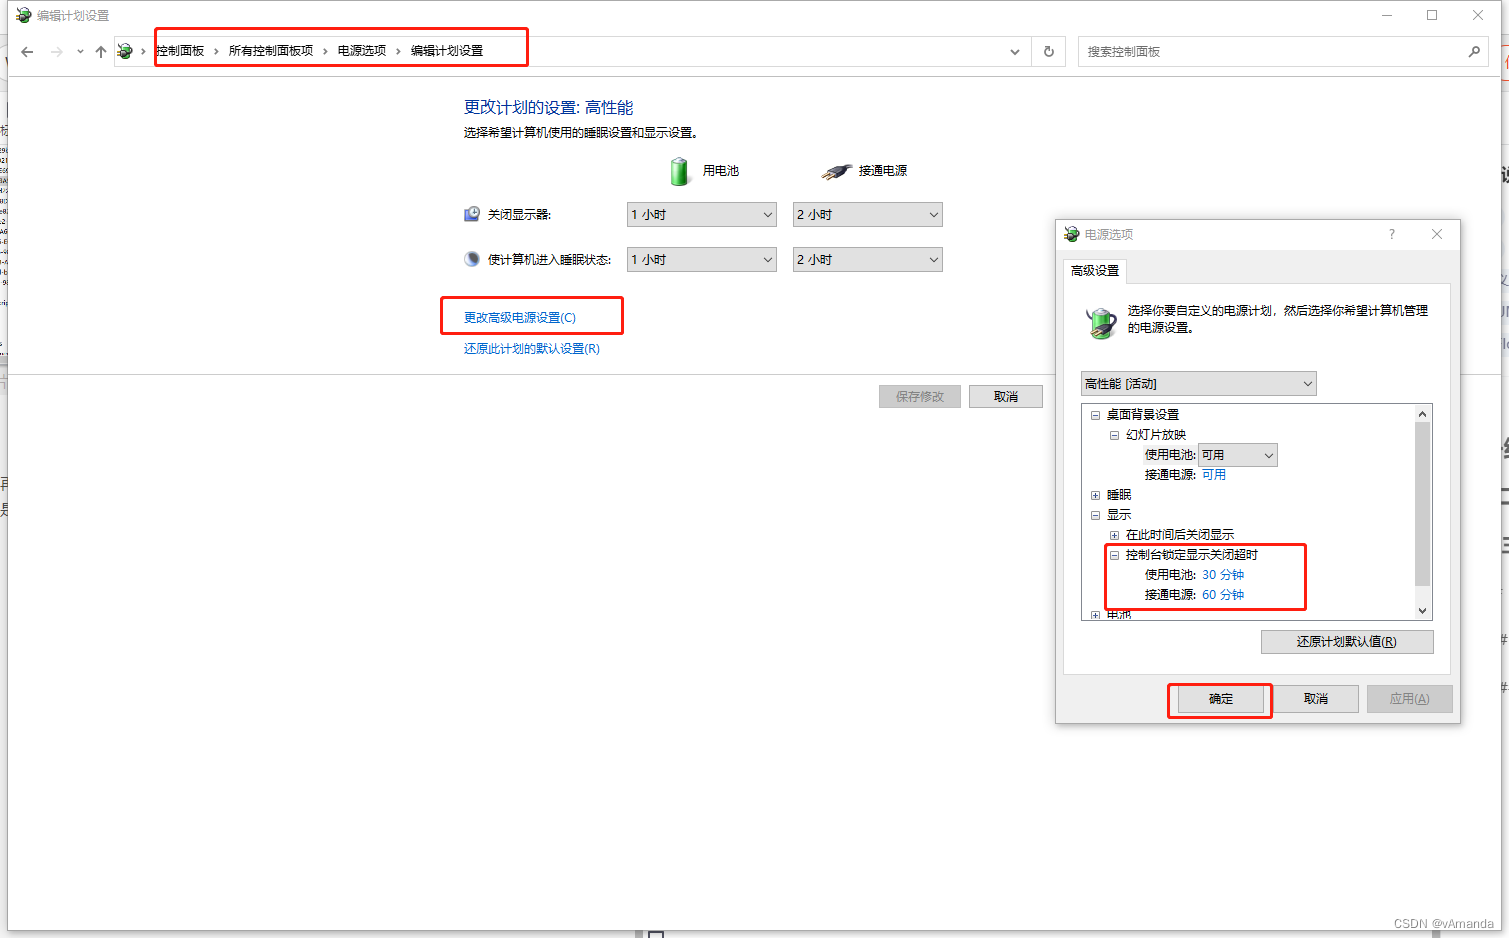This screenshot has height=938, width=1509.
Task: Click the power options icon in address bar
Action: pos(125,51)
